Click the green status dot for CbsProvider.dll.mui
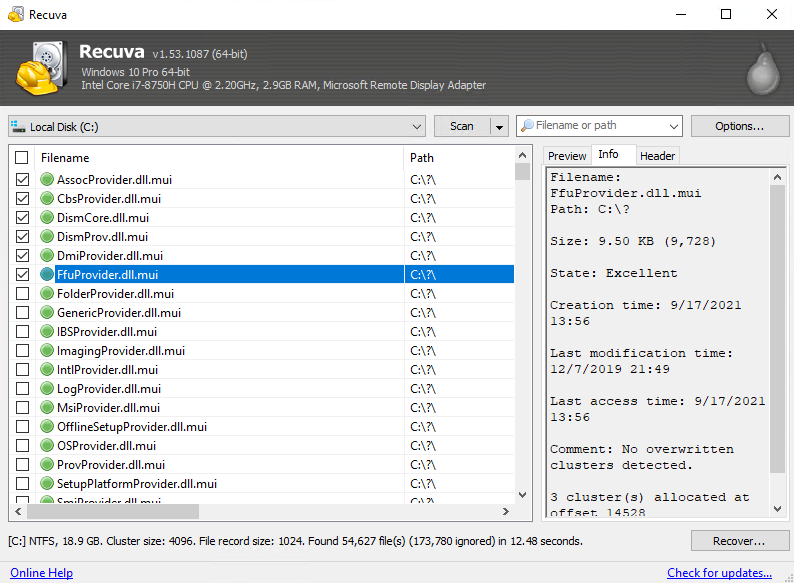794x583 pixels. (47, 199)
